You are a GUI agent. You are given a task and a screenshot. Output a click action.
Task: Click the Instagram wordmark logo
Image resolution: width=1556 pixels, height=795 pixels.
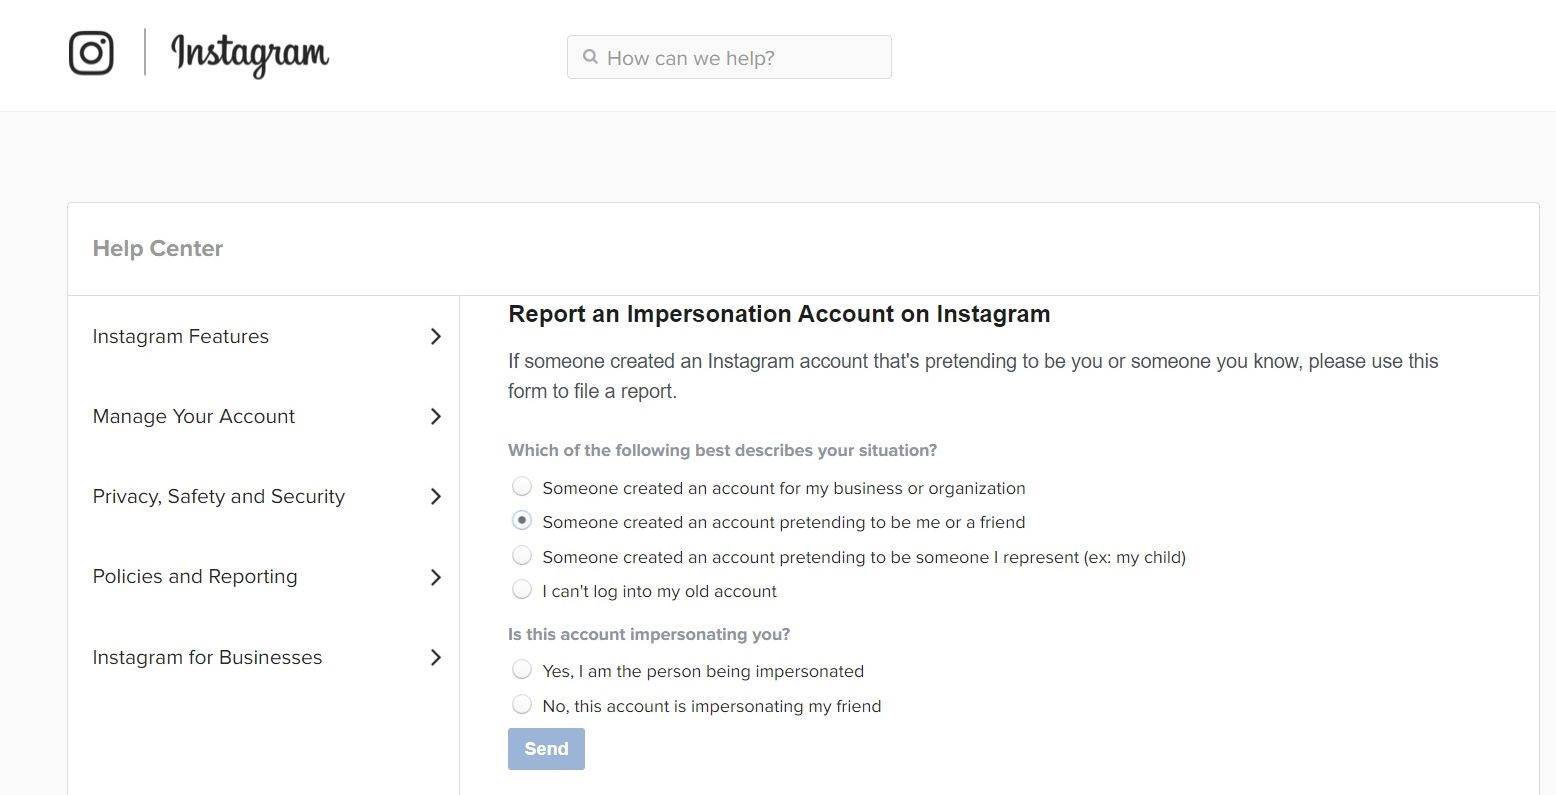click(250, 54)
